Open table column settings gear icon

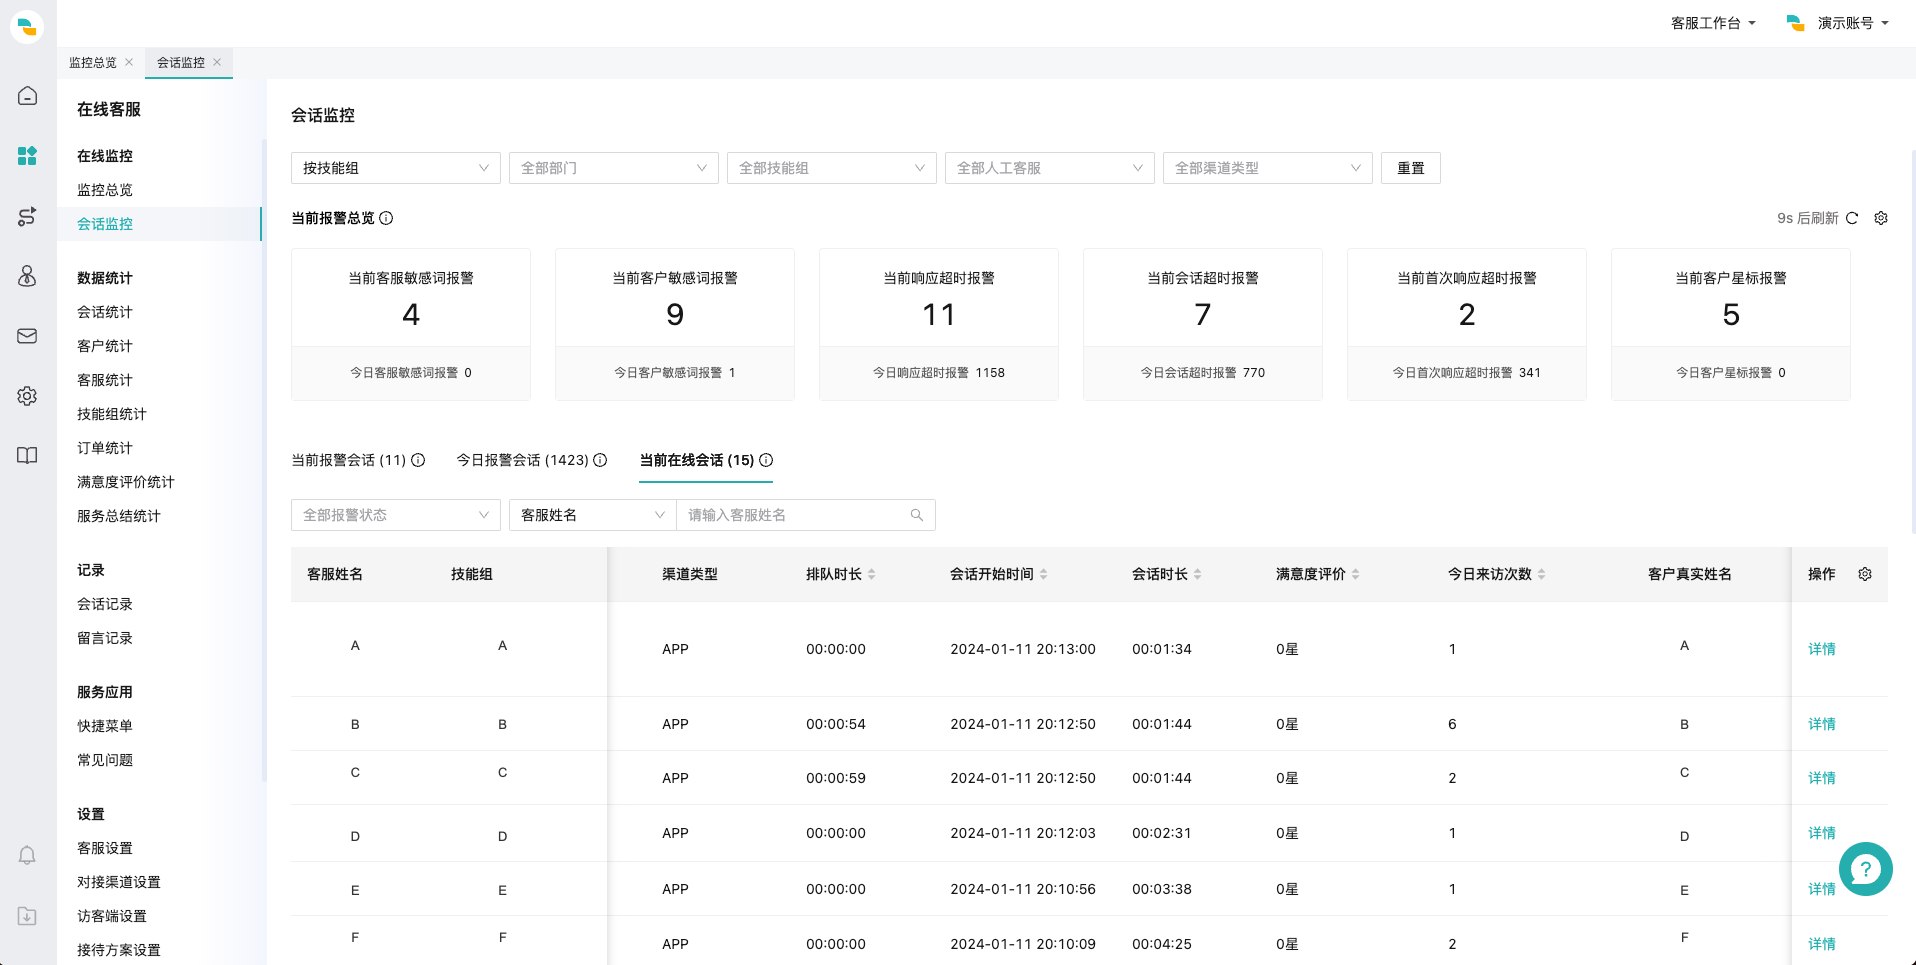1865,574
